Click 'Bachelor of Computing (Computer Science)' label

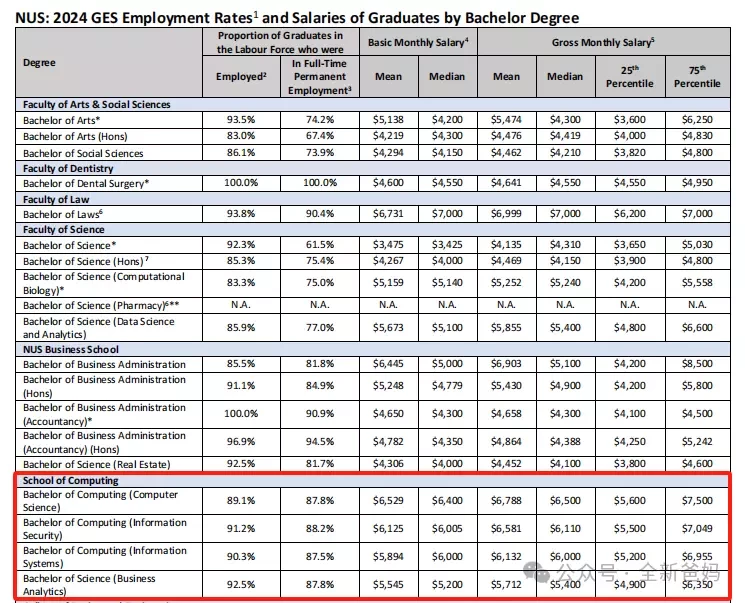click(100, 501)
